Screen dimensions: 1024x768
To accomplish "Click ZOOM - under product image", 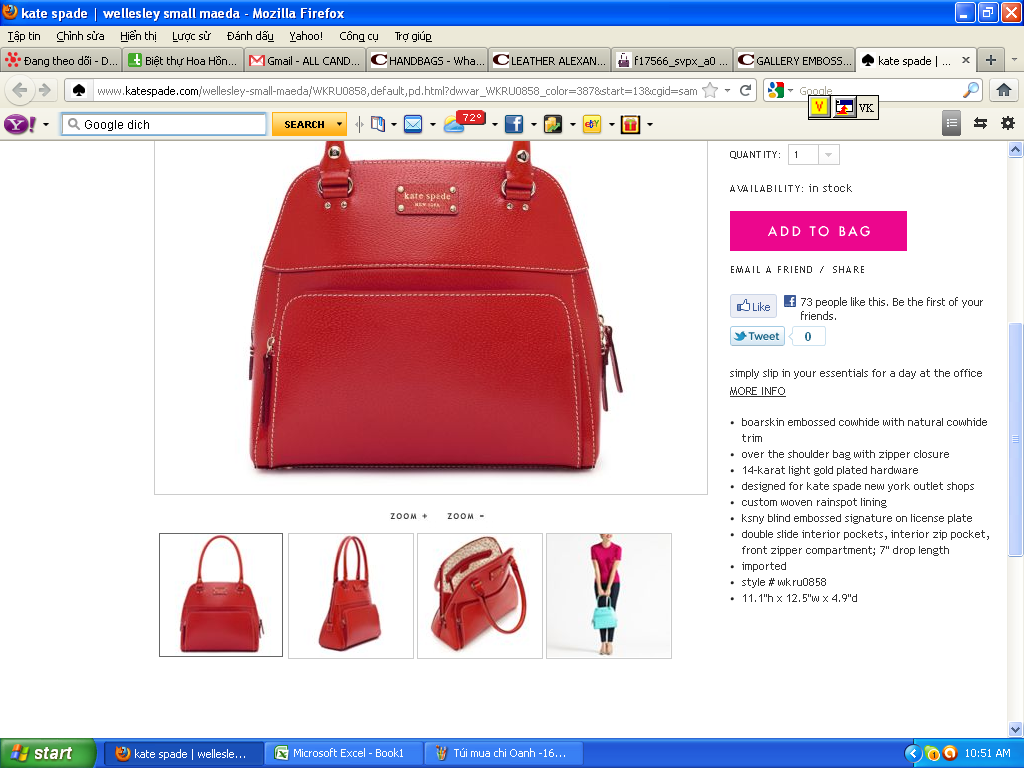I will pyautogui.click(x=466, y=516).
